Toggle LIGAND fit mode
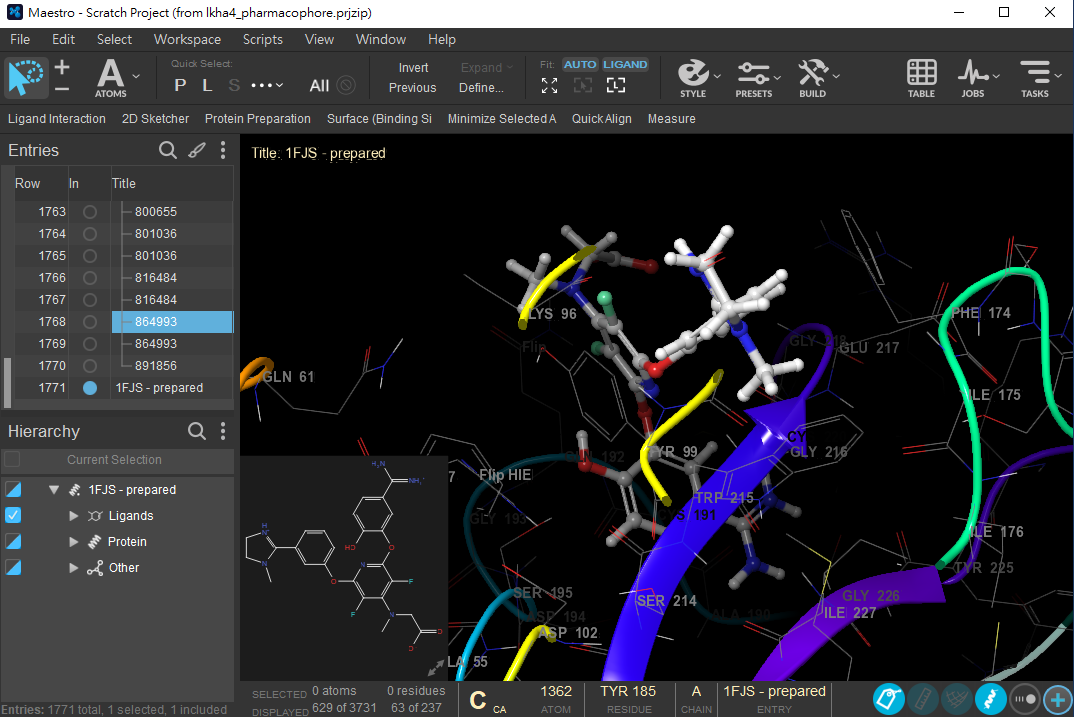Viewport: 1074px width, 717px height. tap(625, 64)
